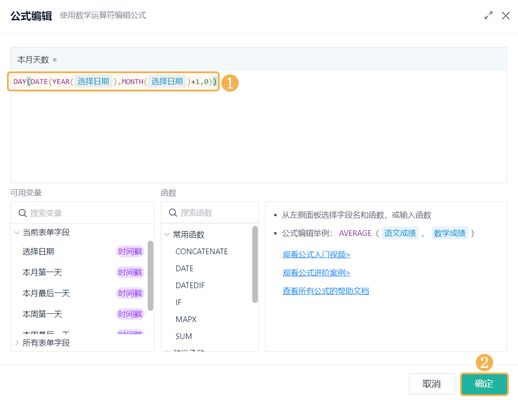
Task: Insert the CONCATENATE function
Action: pyautogui.click(x=201, y=251)
